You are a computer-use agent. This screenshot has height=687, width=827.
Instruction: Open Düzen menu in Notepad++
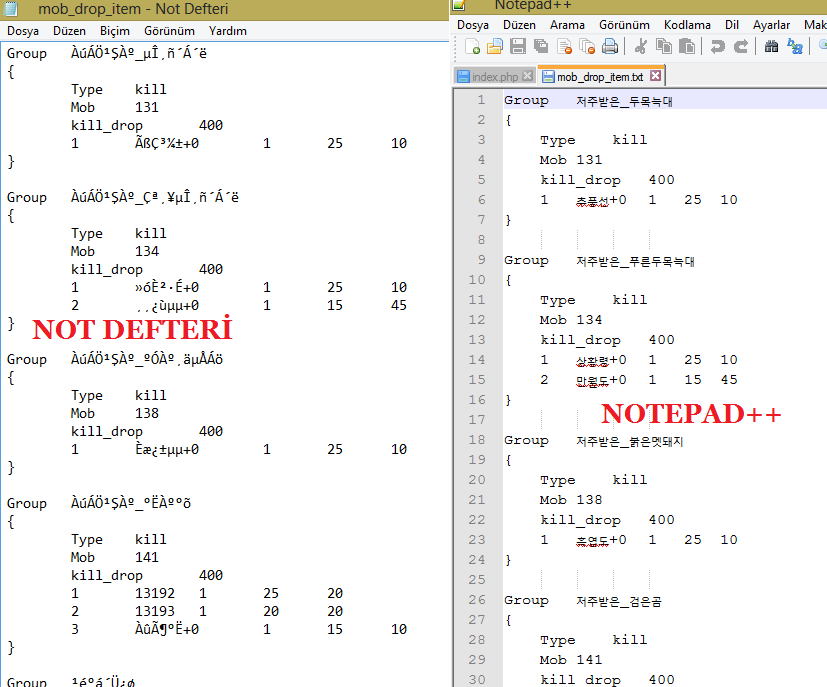click(519, 25)
